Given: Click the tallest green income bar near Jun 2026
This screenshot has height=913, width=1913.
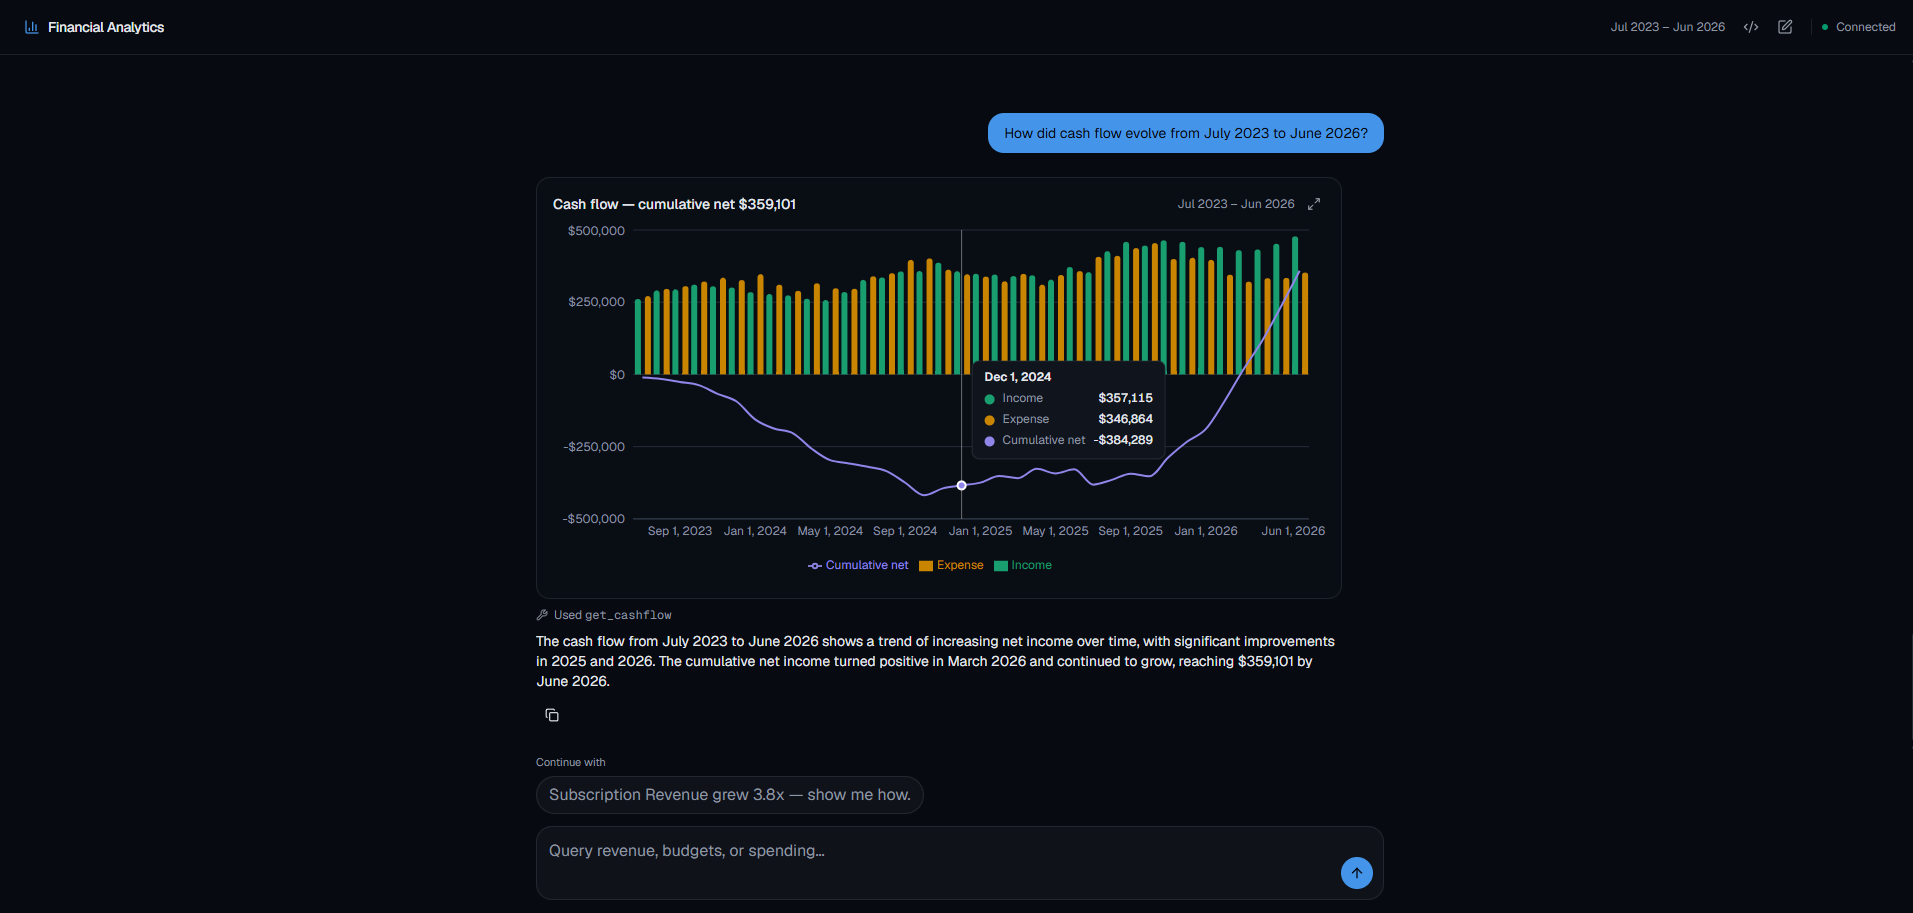Looking at the screenshot, I should pos(1295,305).
